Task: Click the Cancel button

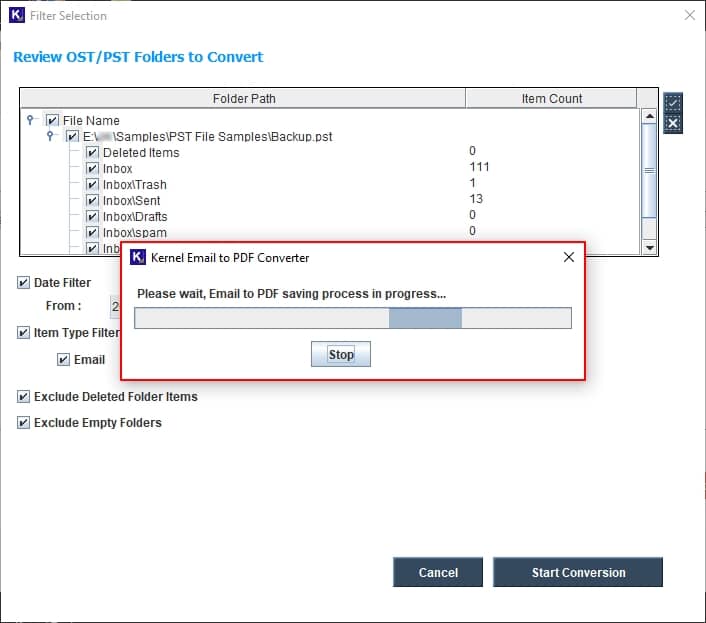Action: pyautogui.click(x=438, y=572)
